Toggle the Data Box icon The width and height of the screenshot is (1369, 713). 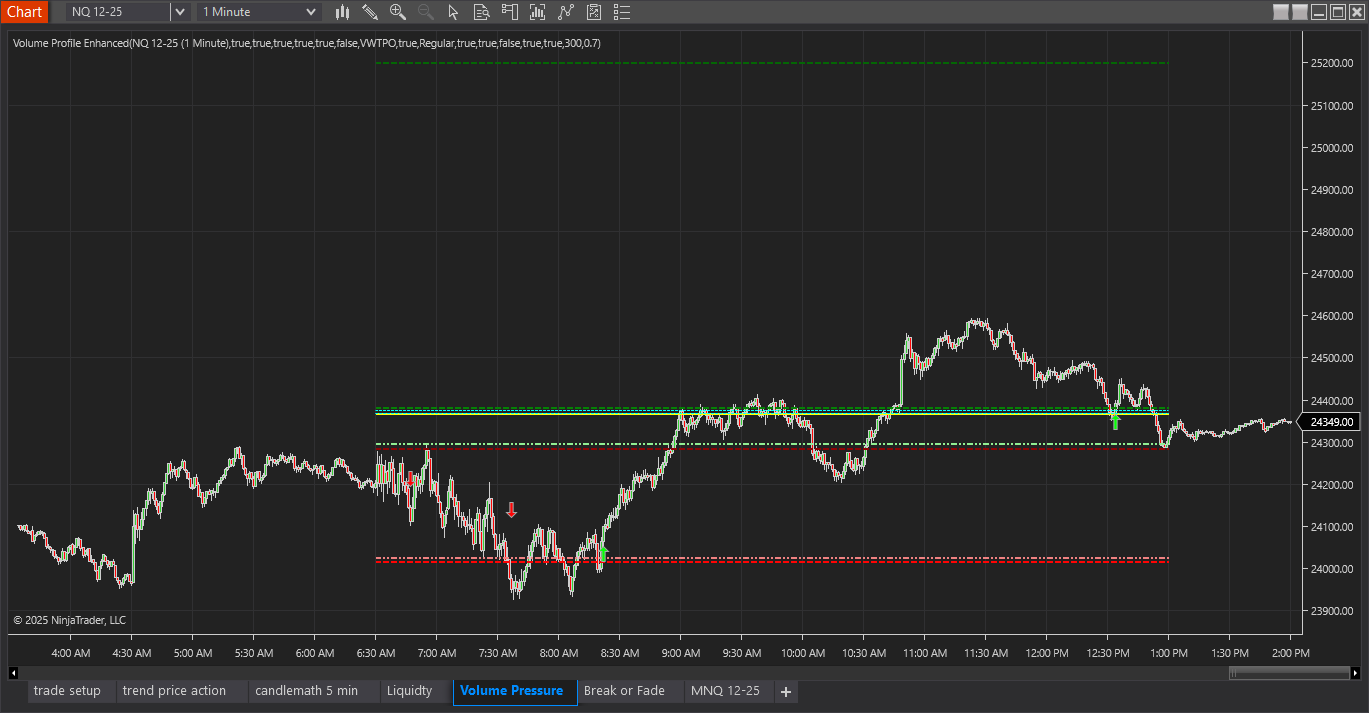(x=481, y=12)
